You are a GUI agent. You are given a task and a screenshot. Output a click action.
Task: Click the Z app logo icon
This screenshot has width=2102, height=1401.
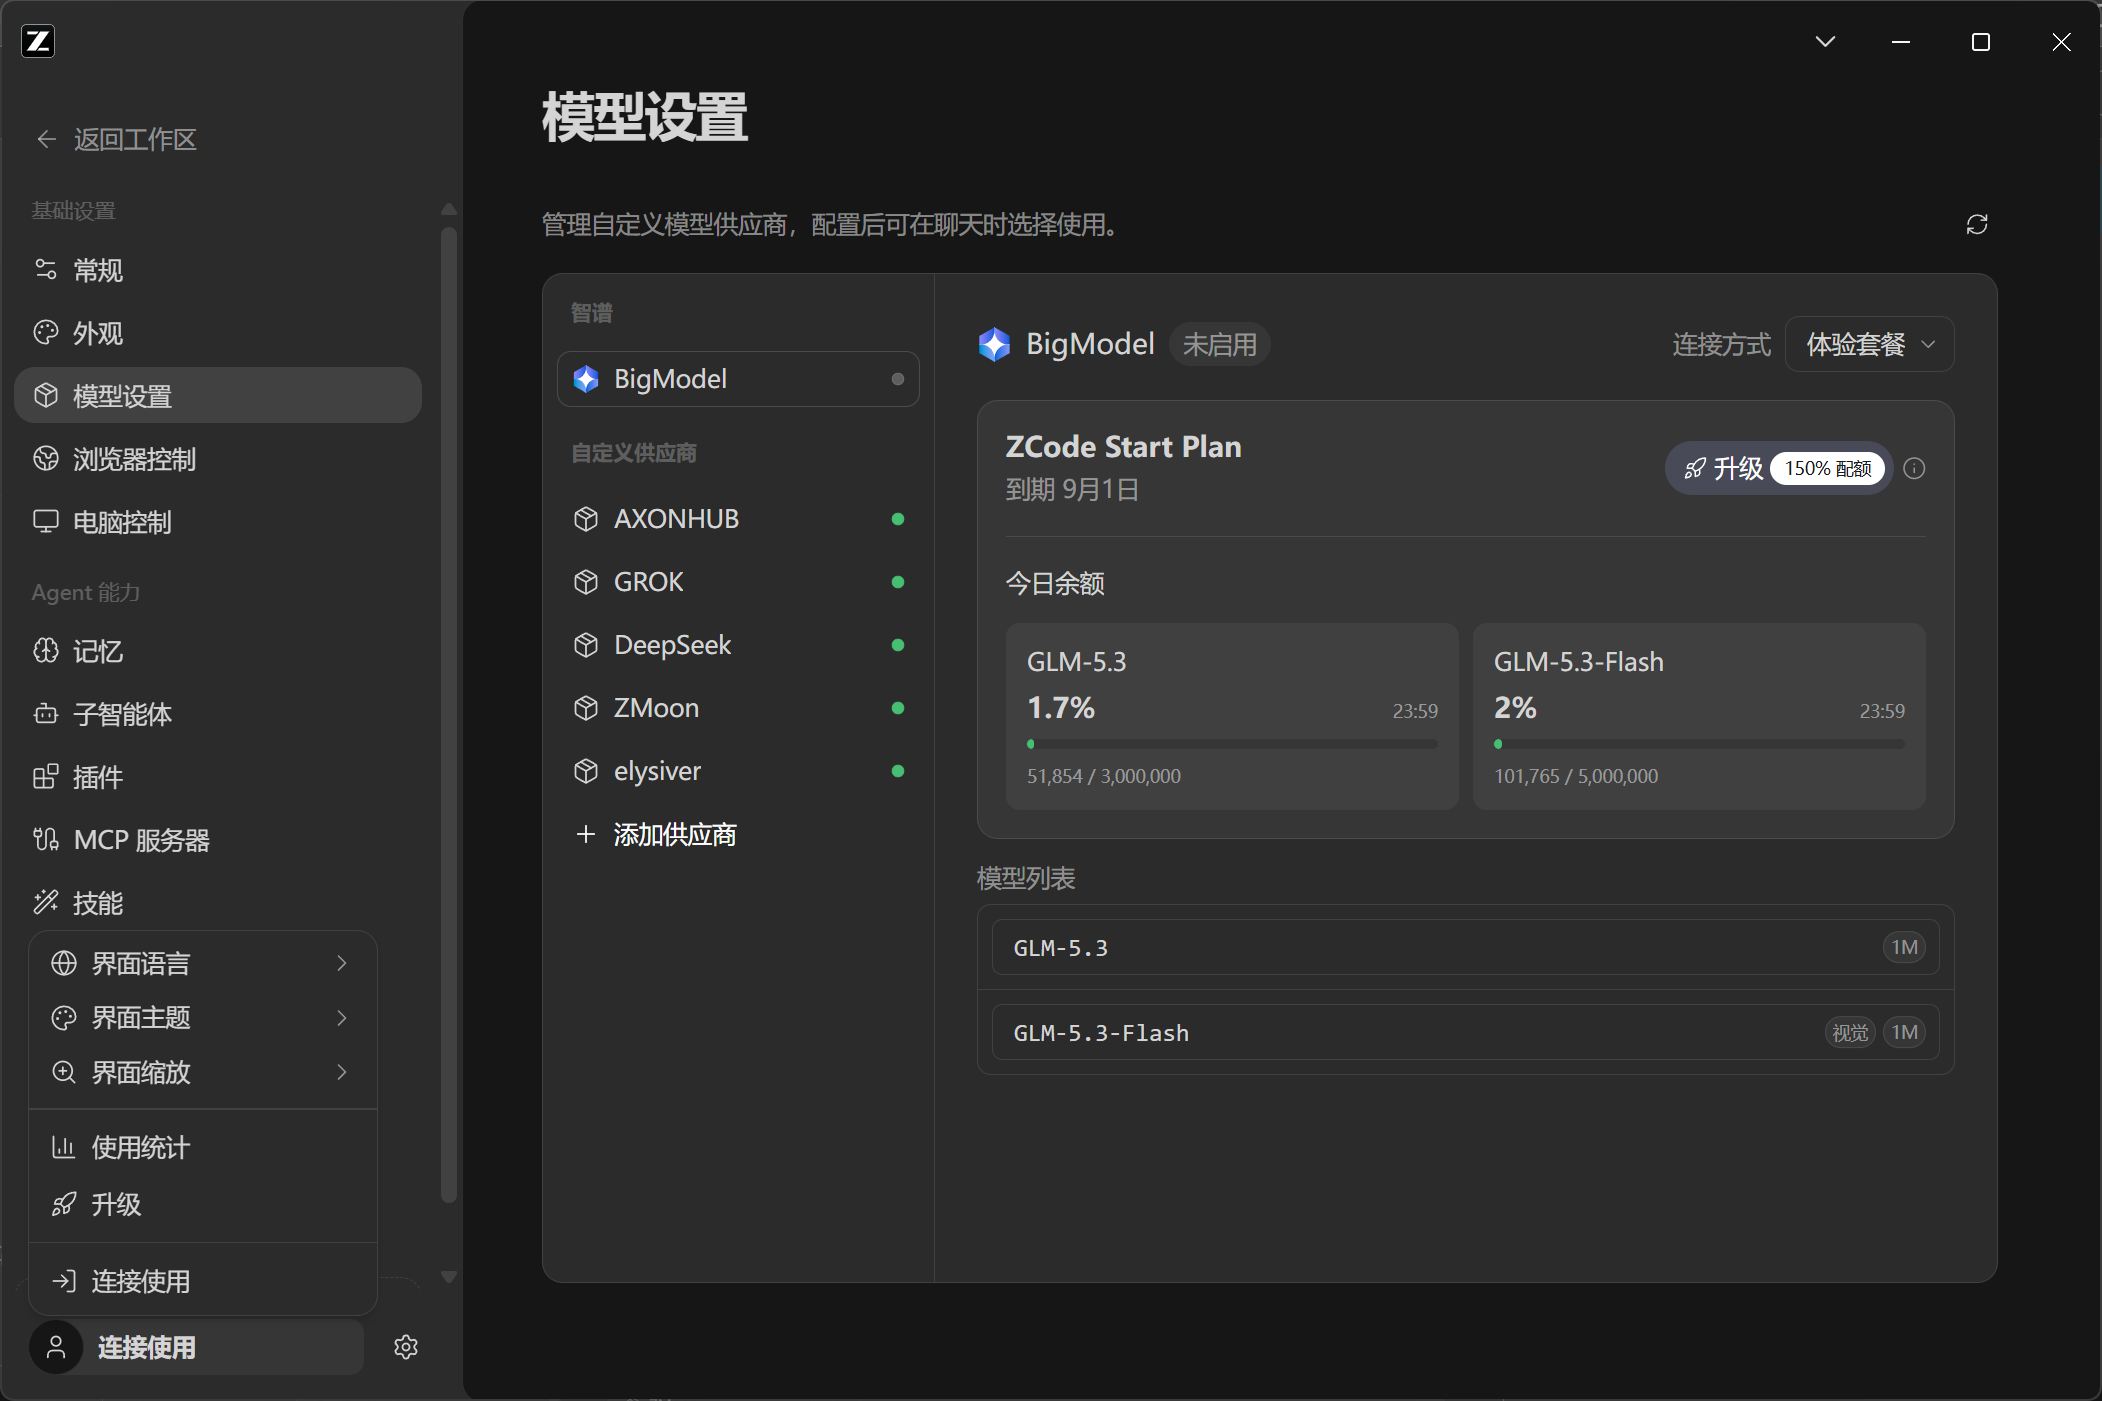(x=38, y=41)
